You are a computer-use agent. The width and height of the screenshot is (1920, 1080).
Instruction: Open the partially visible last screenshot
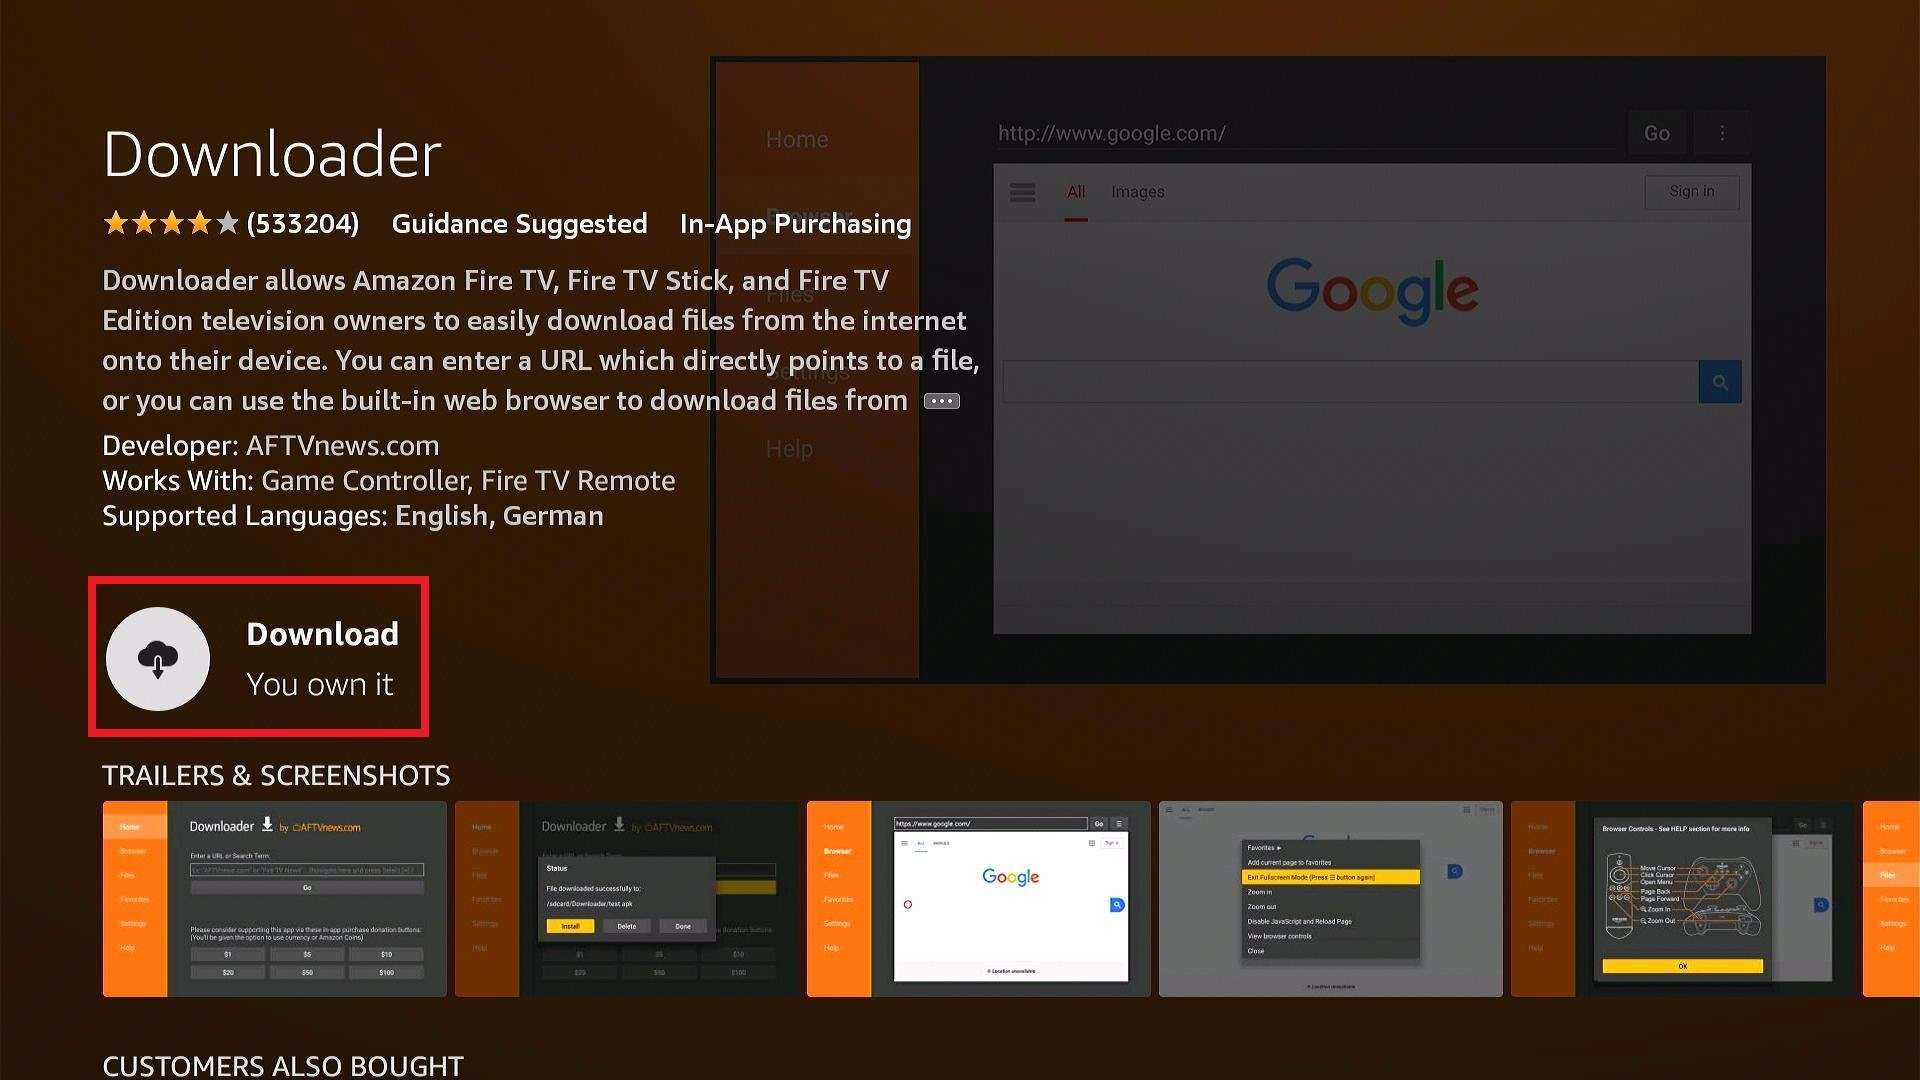[x=1891, y=898]
